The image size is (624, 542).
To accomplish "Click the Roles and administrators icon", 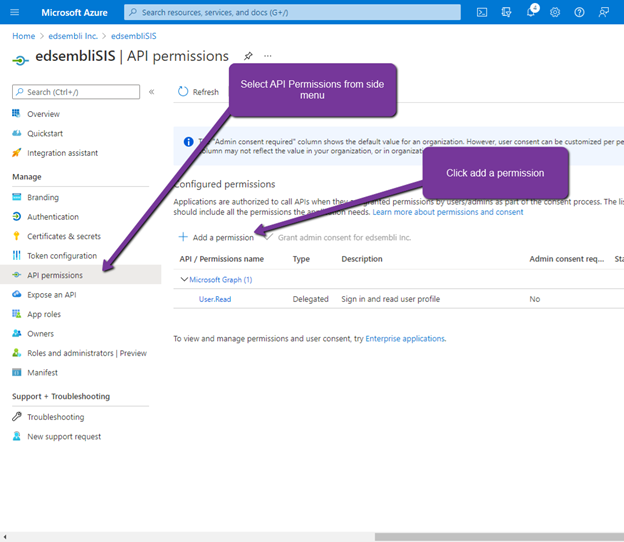I will (16, 353).
